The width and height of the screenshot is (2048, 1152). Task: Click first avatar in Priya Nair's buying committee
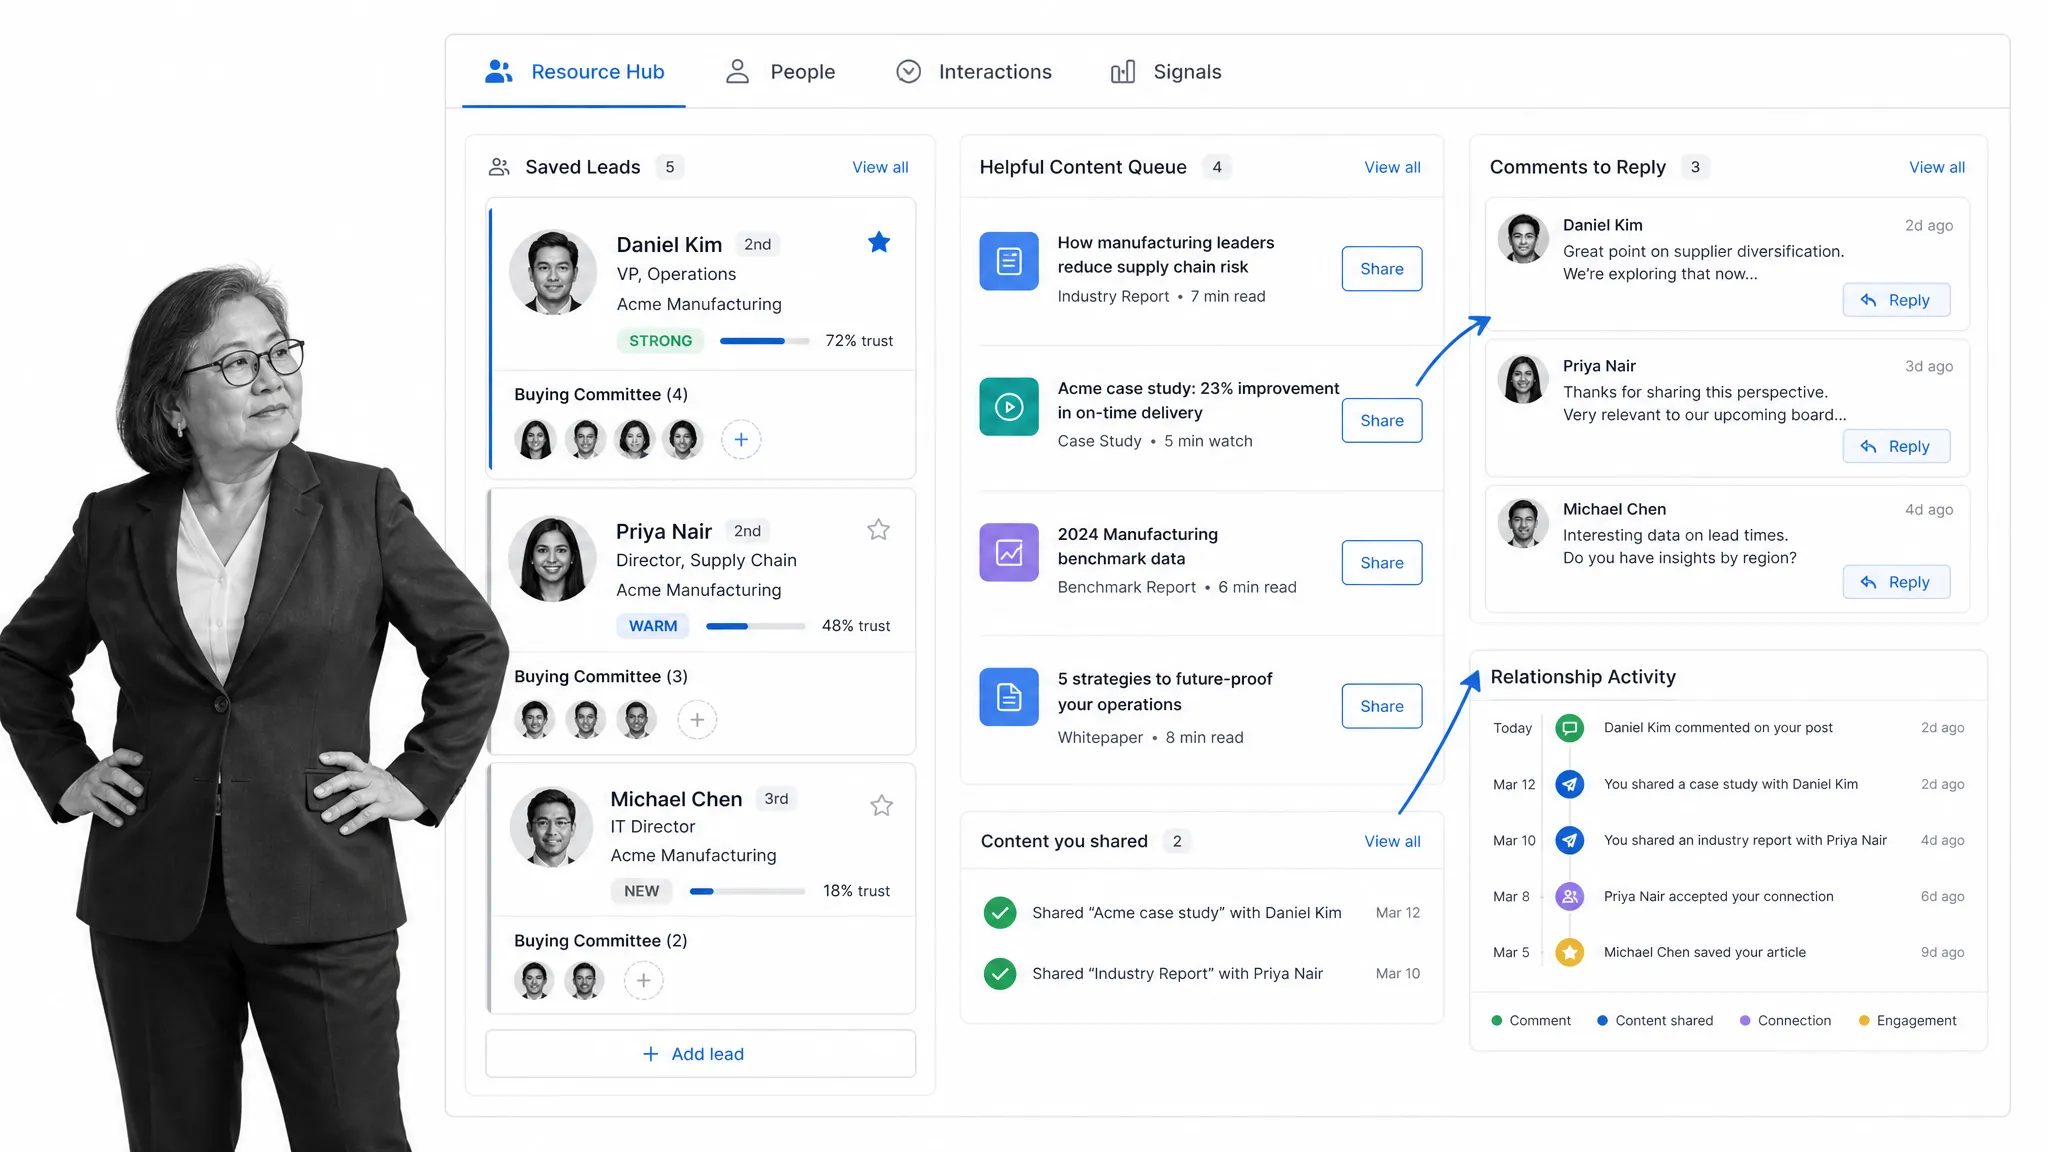coord(535,719)
